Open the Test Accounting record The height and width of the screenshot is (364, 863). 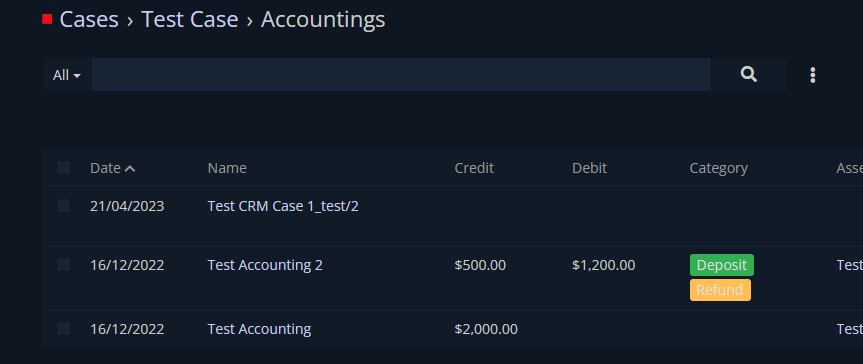point(259,329)
